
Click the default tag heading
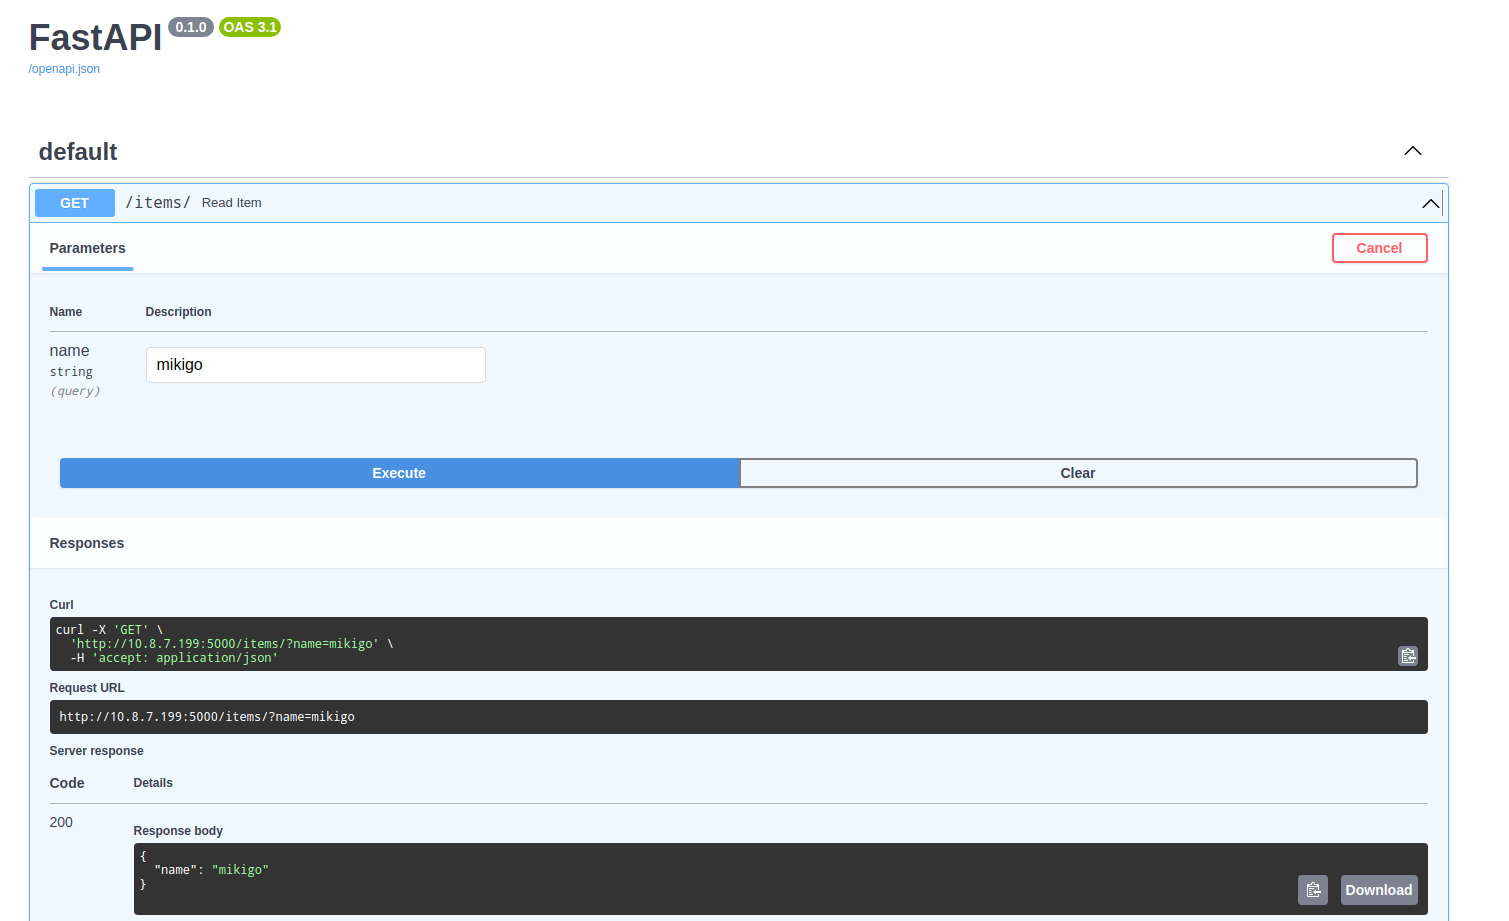(x=78, y=152)
